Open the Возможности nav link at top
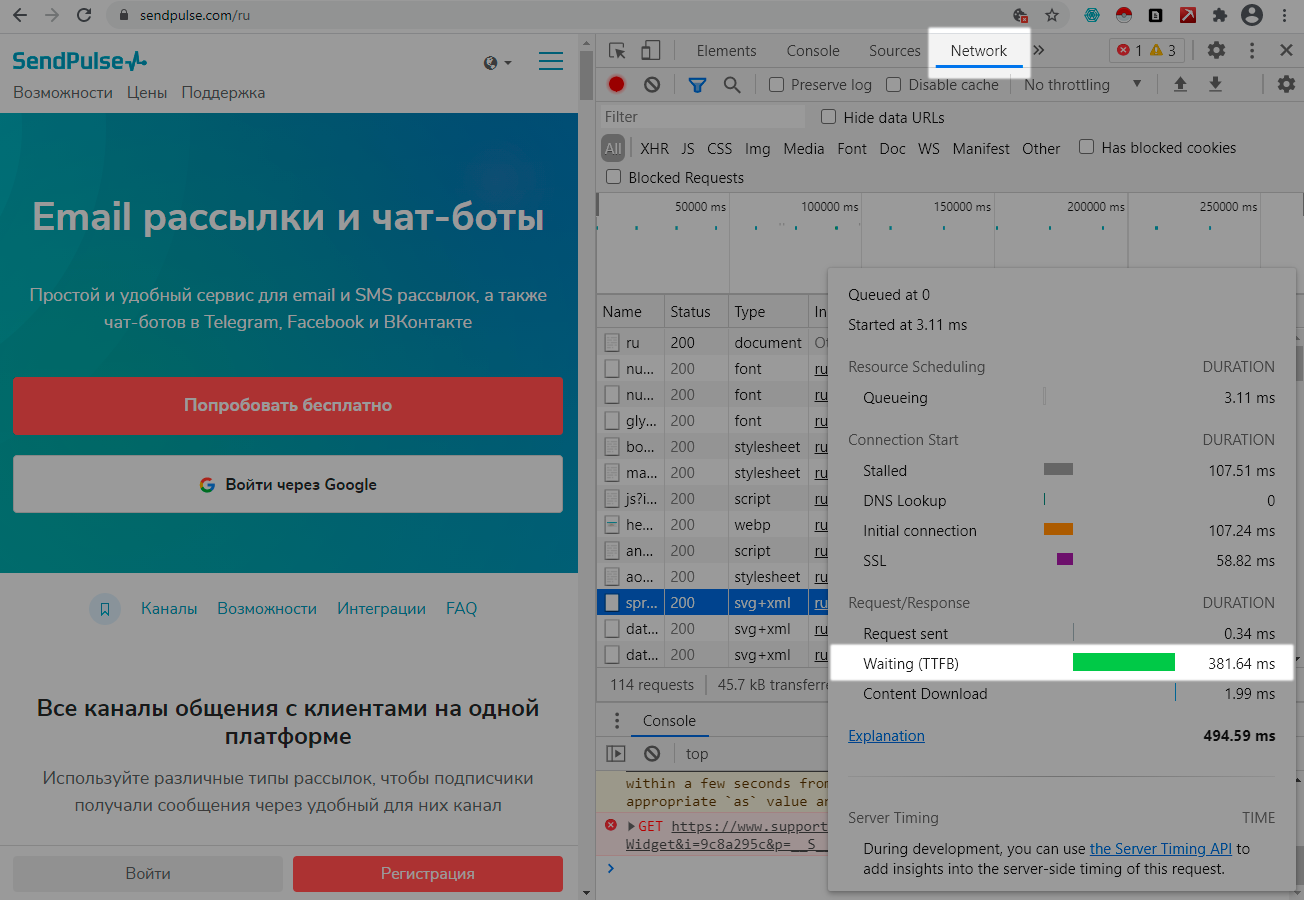Viewport: 1304px width, 900px height. 63,93
